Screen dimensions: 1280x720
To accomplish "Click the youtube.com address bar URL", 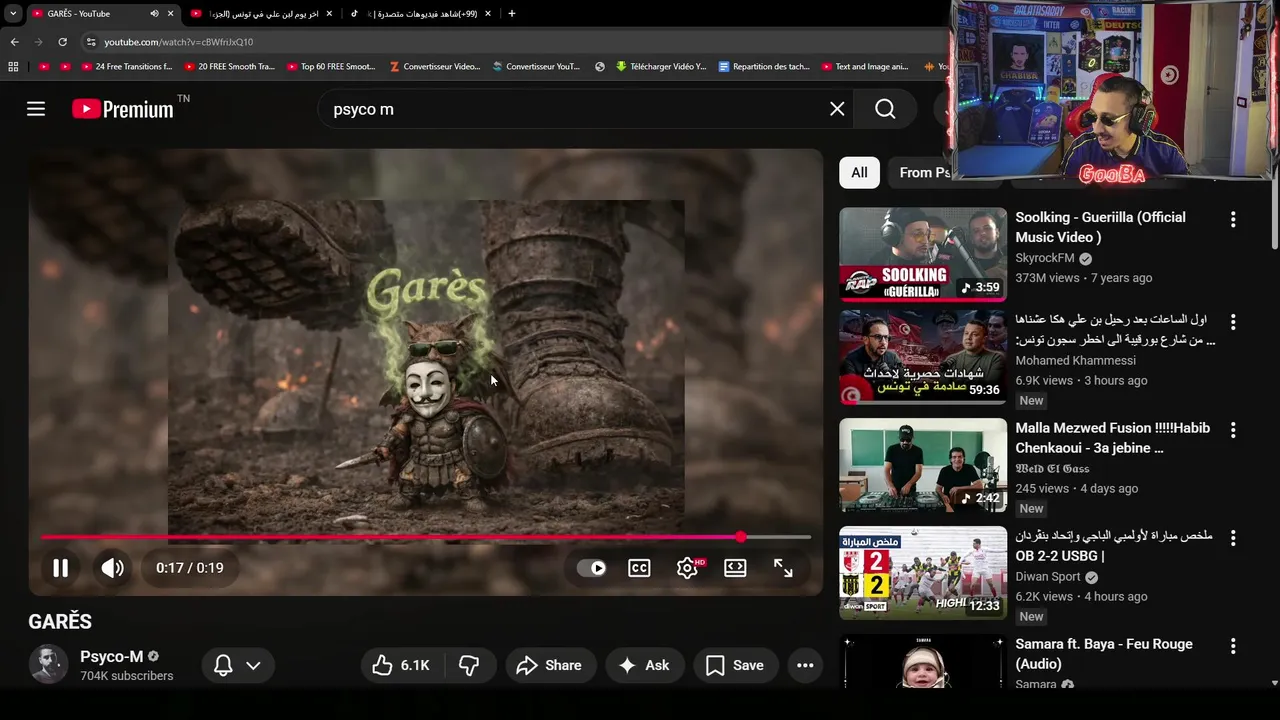I will tap(179, 42).
